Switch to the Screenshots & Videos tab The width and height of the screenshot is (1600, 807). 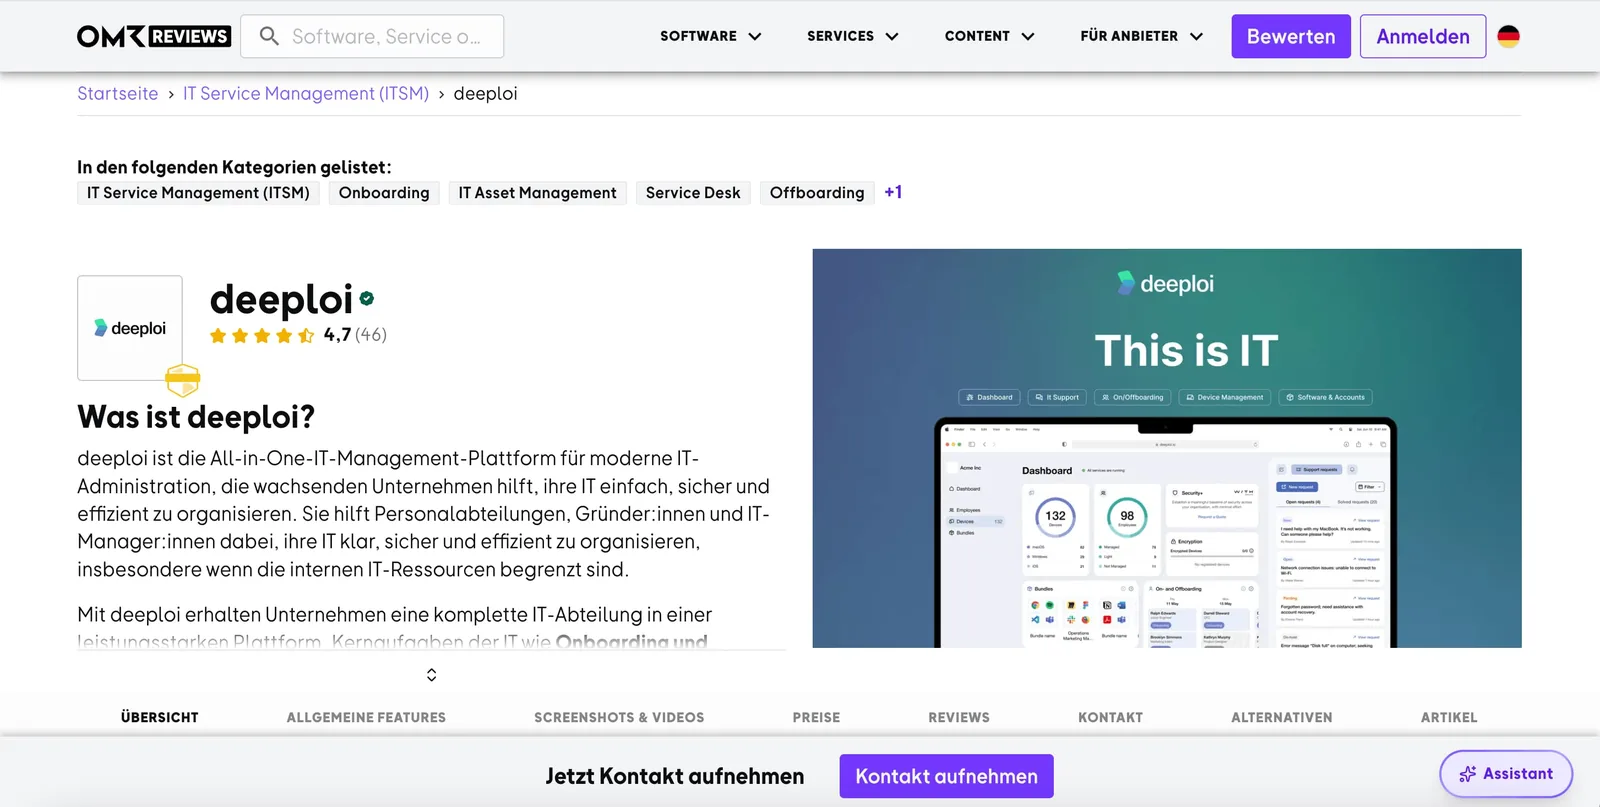[x=619, y=717]
